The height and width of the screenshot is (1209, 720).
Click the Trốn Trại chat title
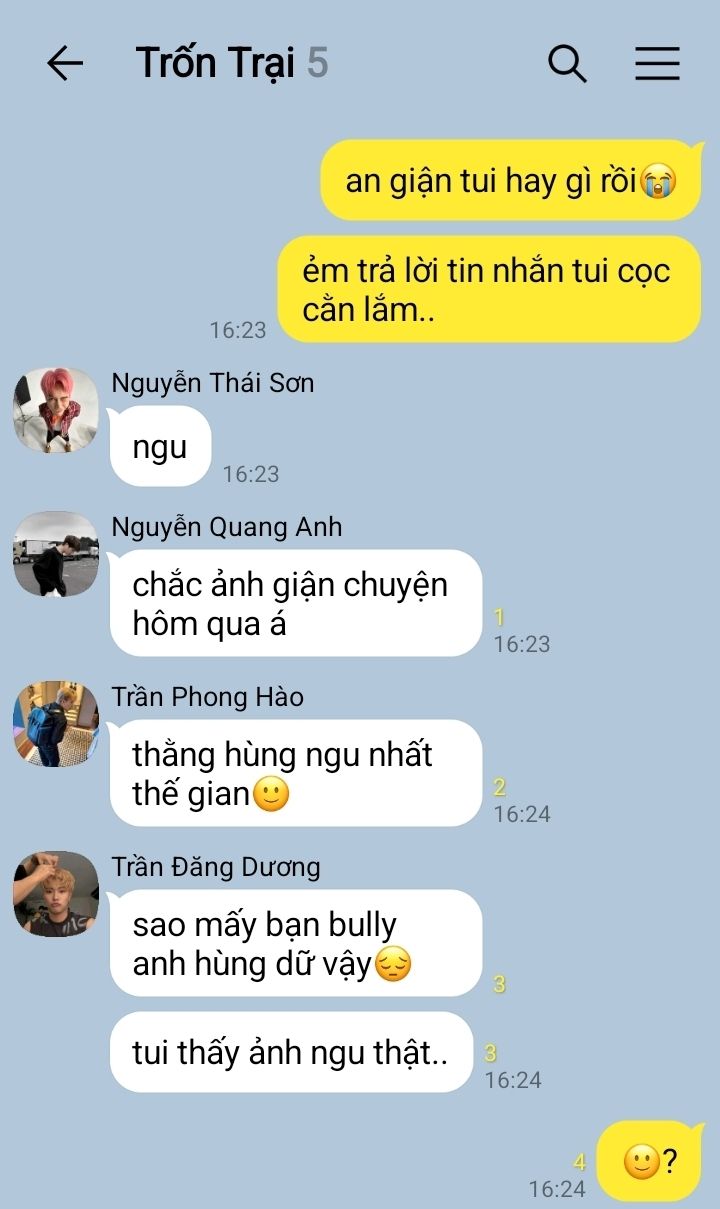(216, 63)
